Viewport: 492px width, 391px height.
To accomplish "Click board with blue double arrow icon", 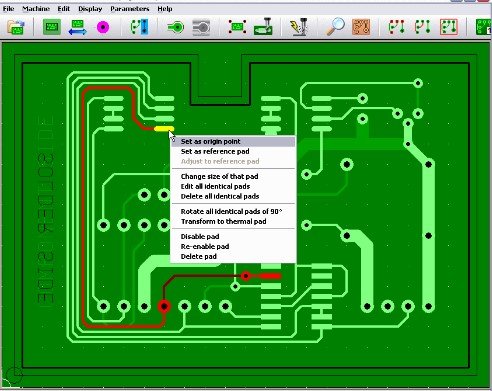I will pyautogui.click(x=78, y=27).
